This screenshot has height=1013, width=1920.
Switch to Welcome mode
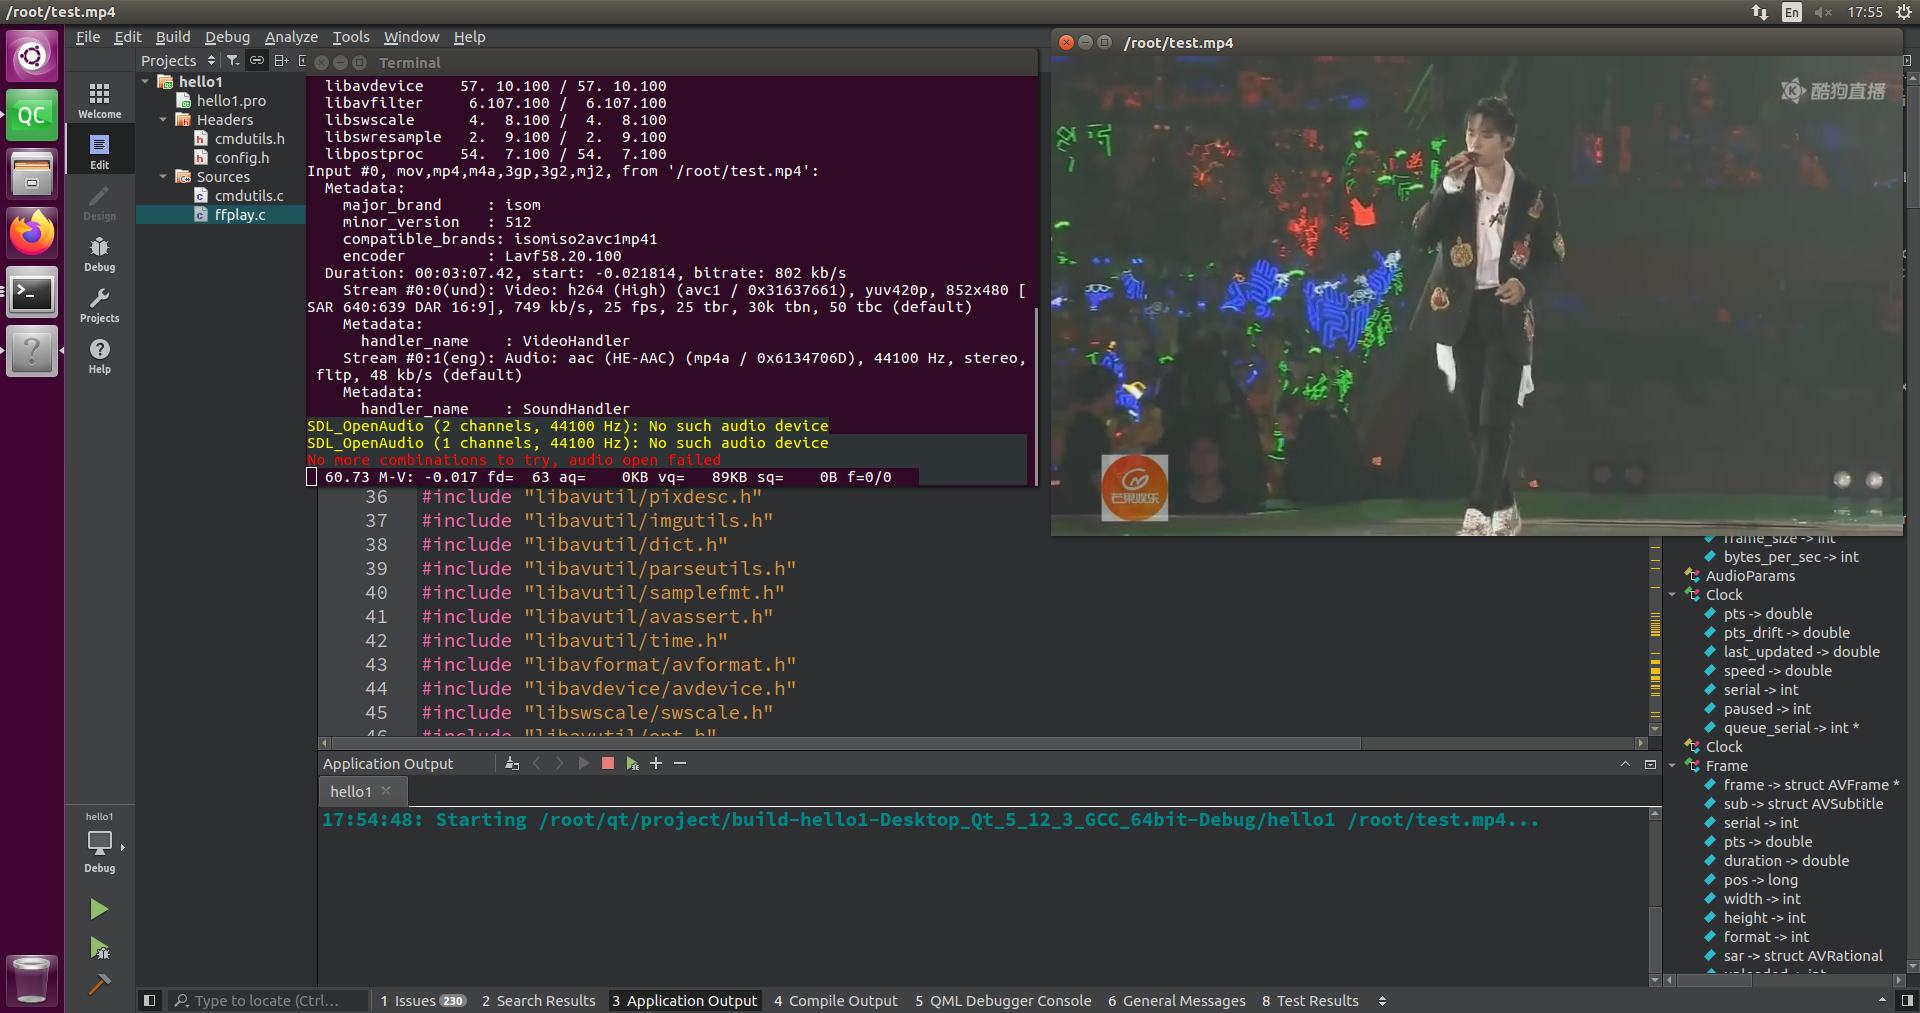[x=99, y=98]
